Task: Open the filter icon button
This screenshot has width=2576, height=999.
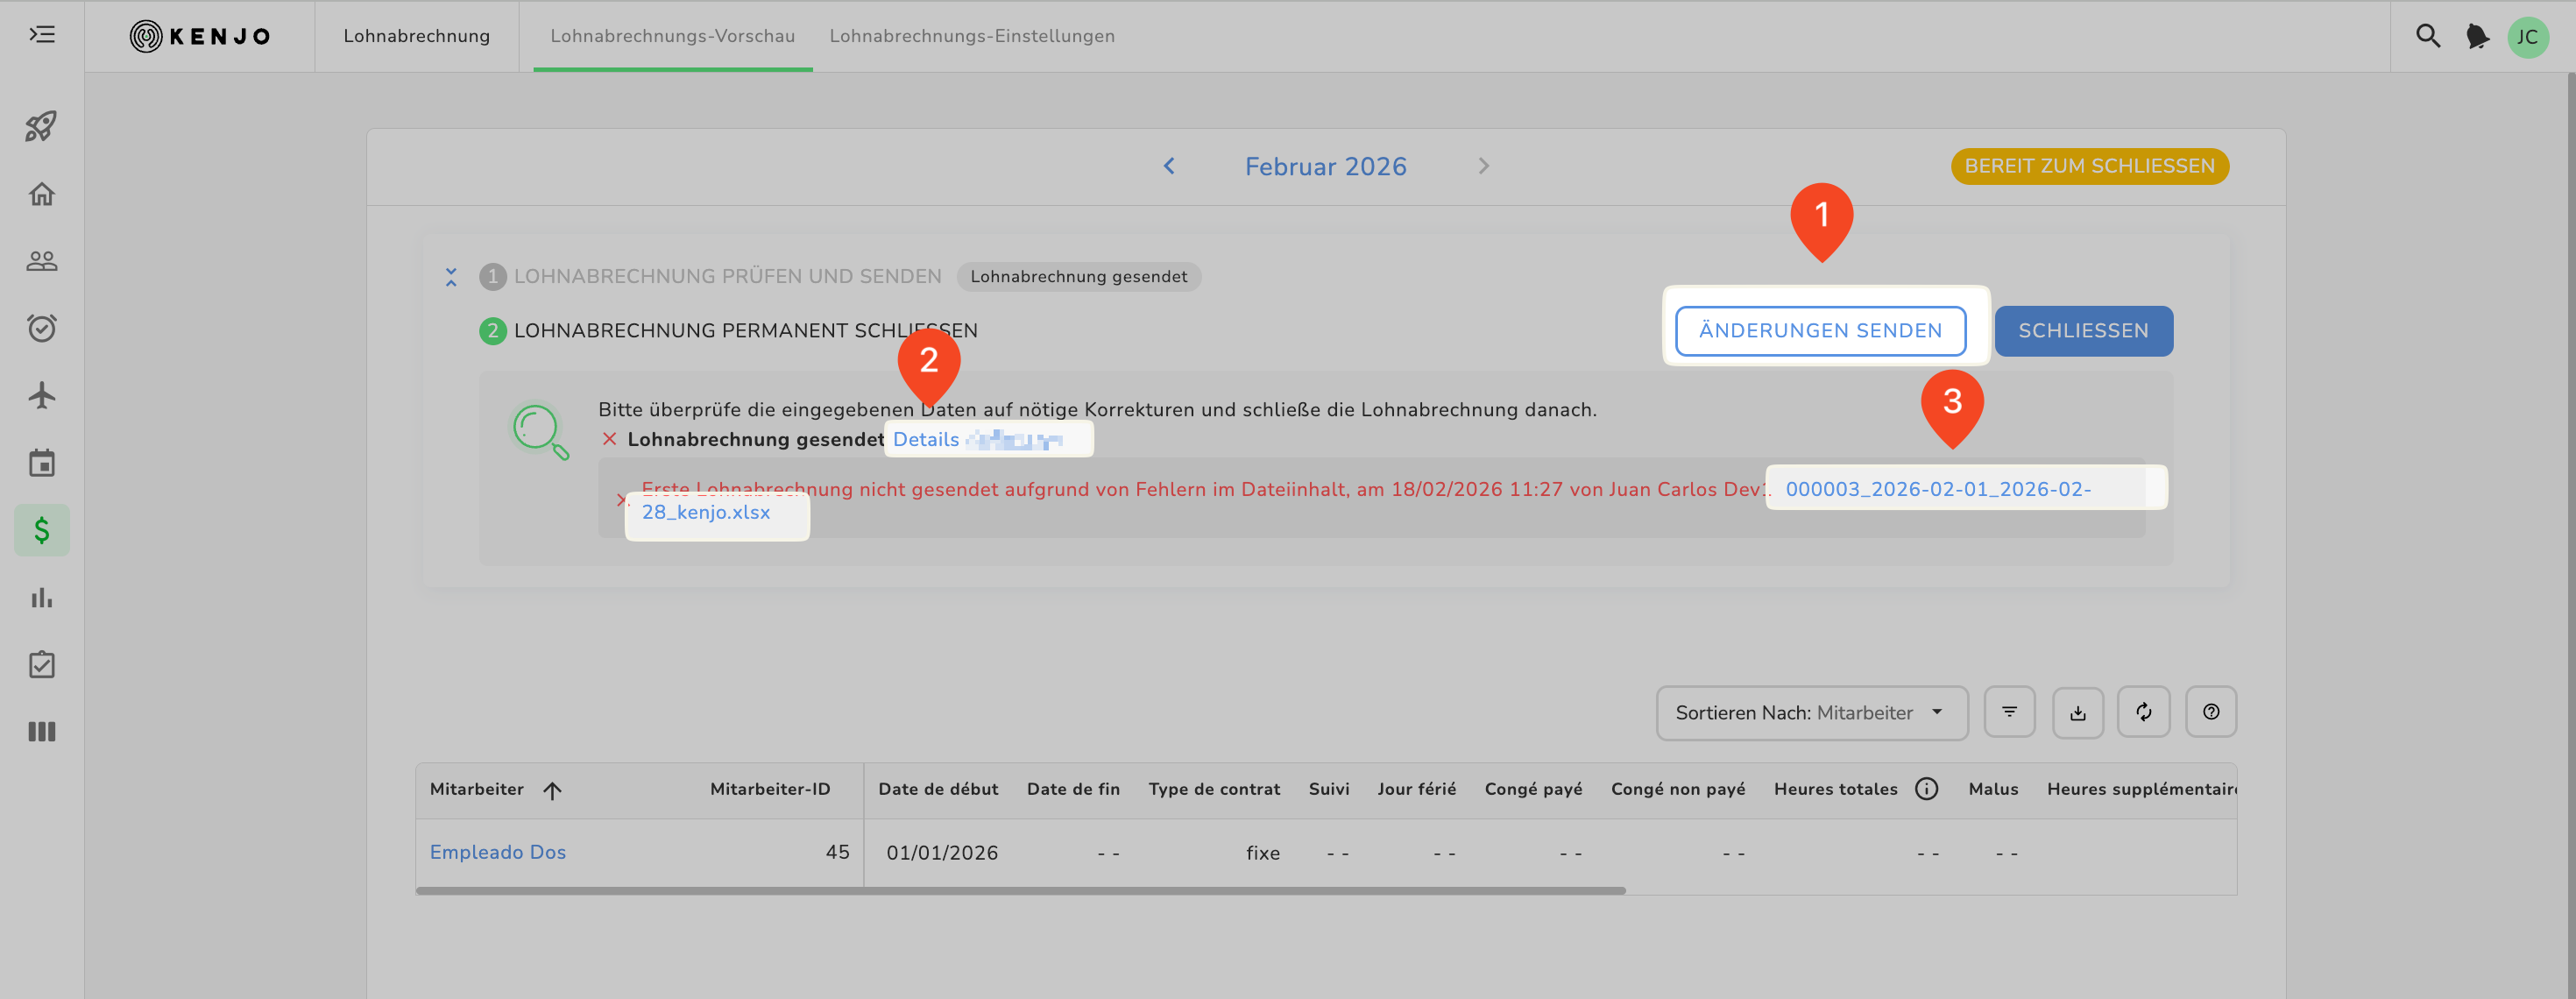Action: pos(2009,712)
